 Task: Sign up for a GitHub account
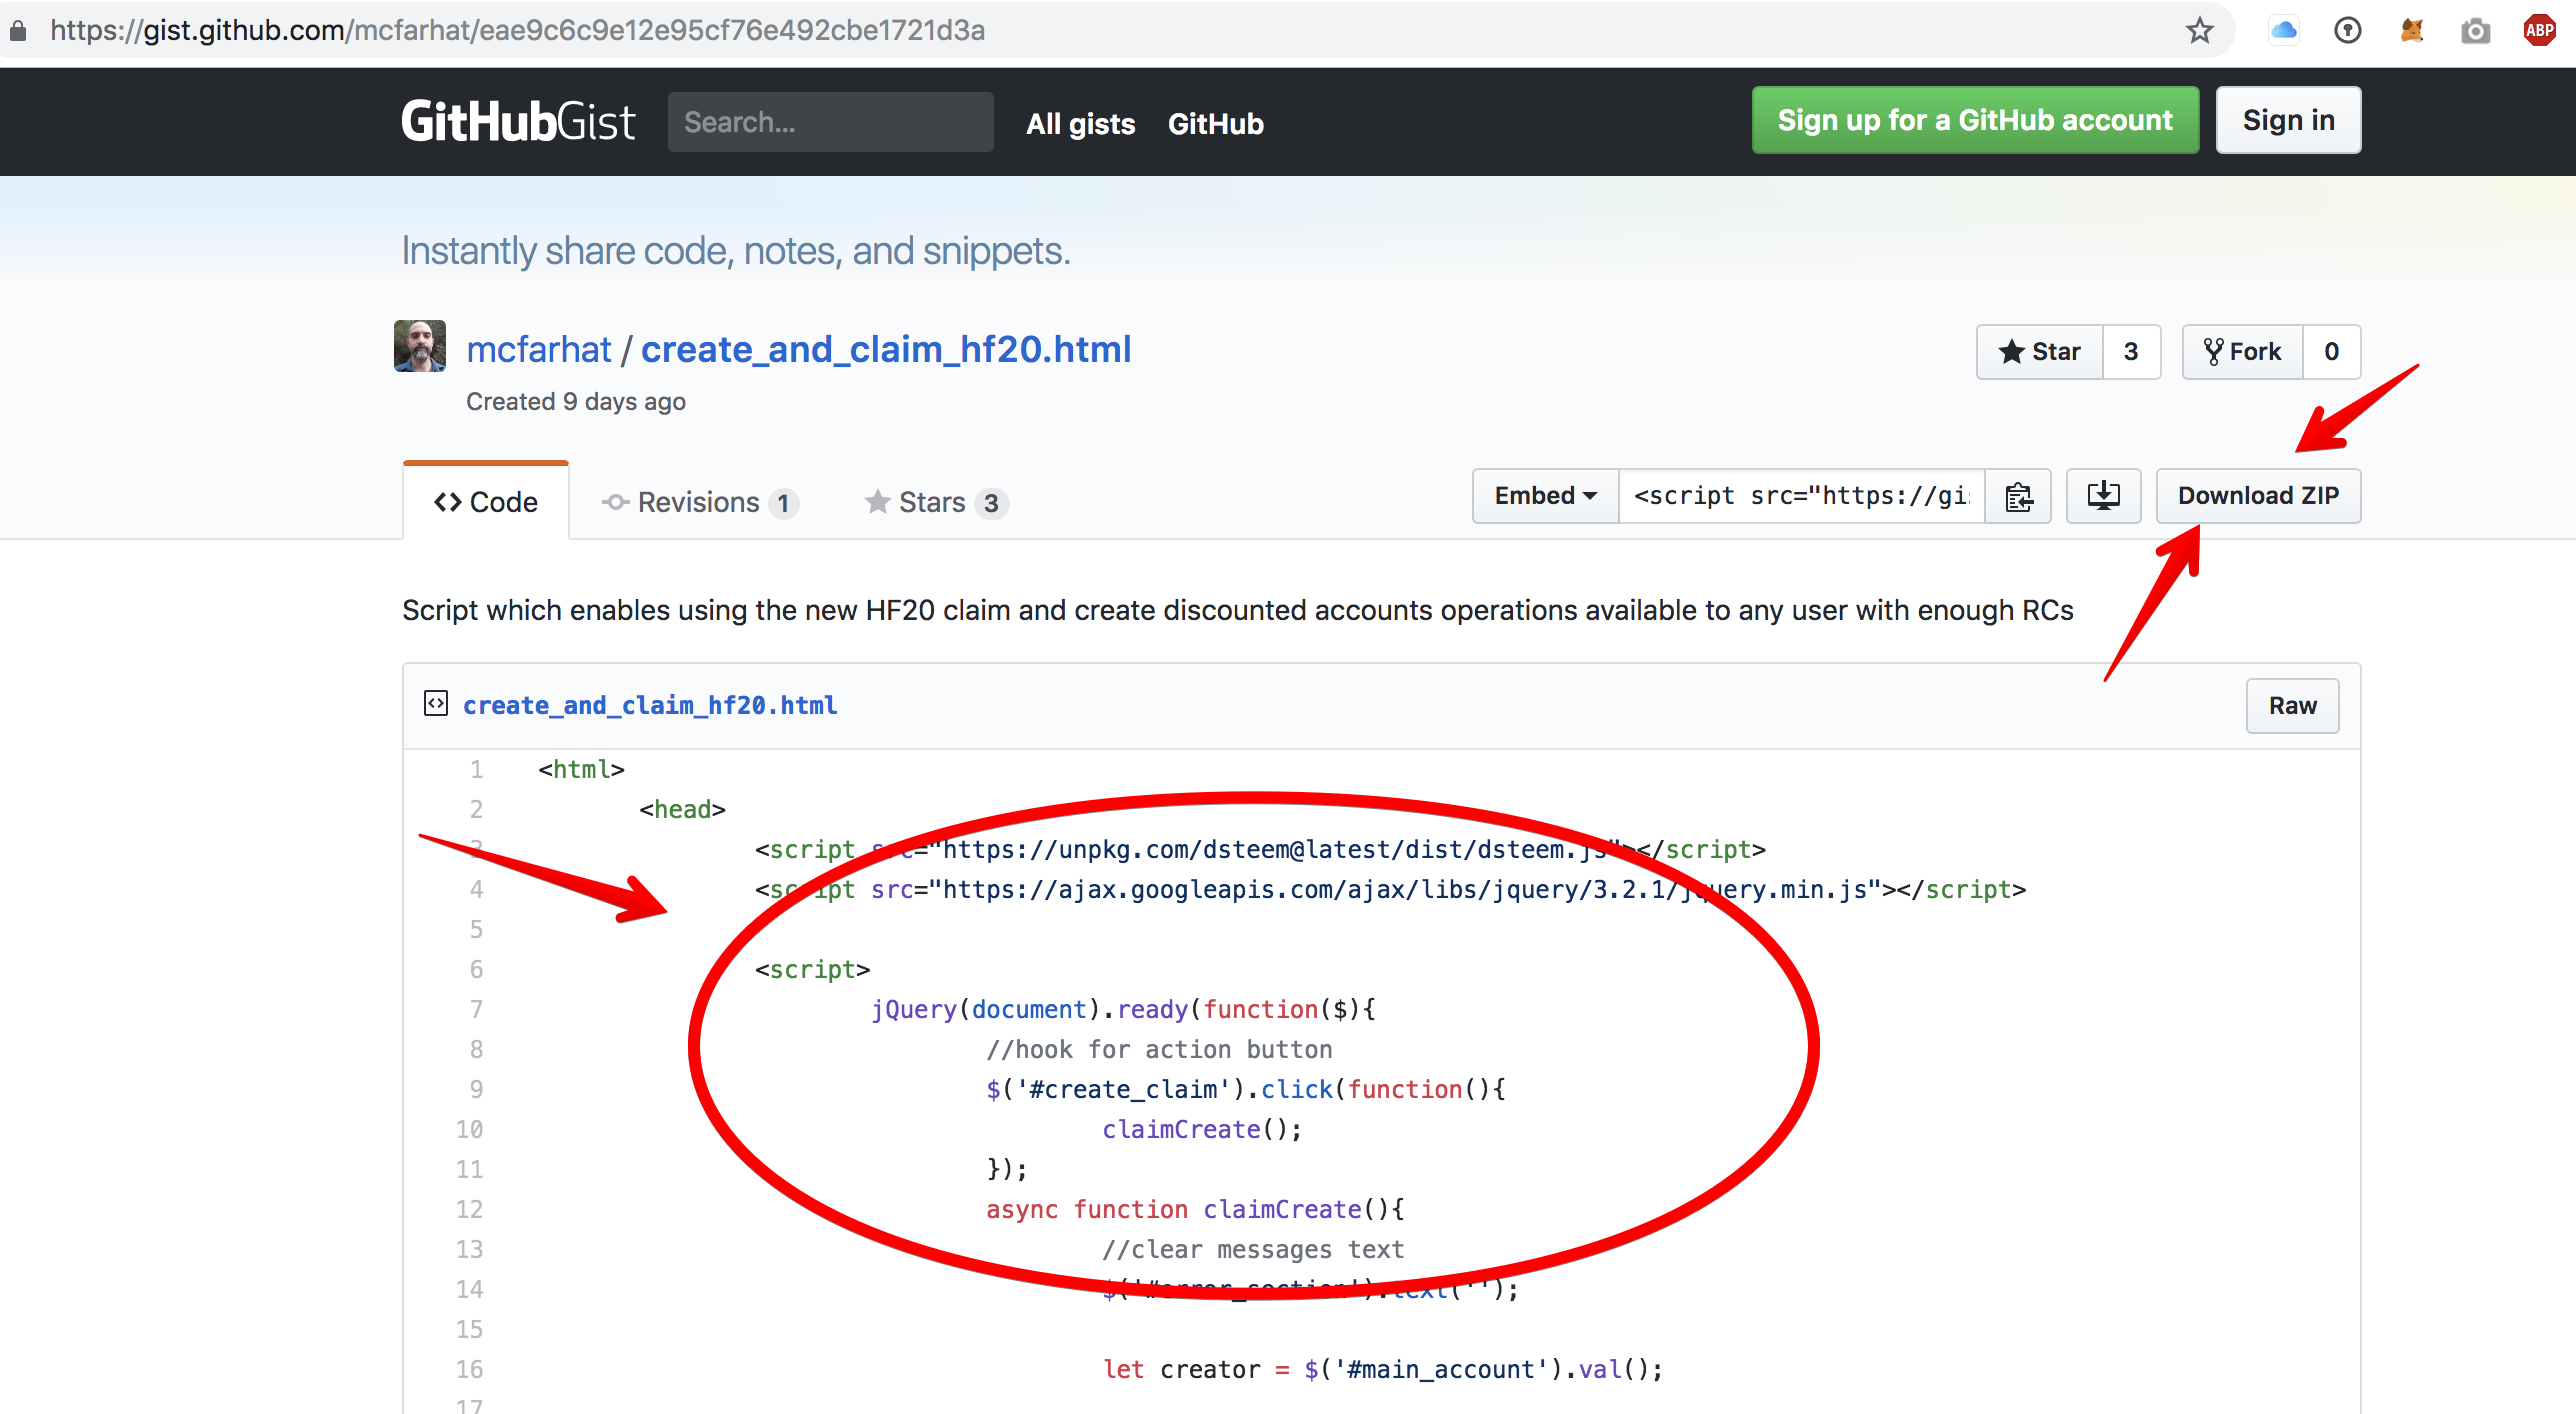click(x=1975, y=120)
